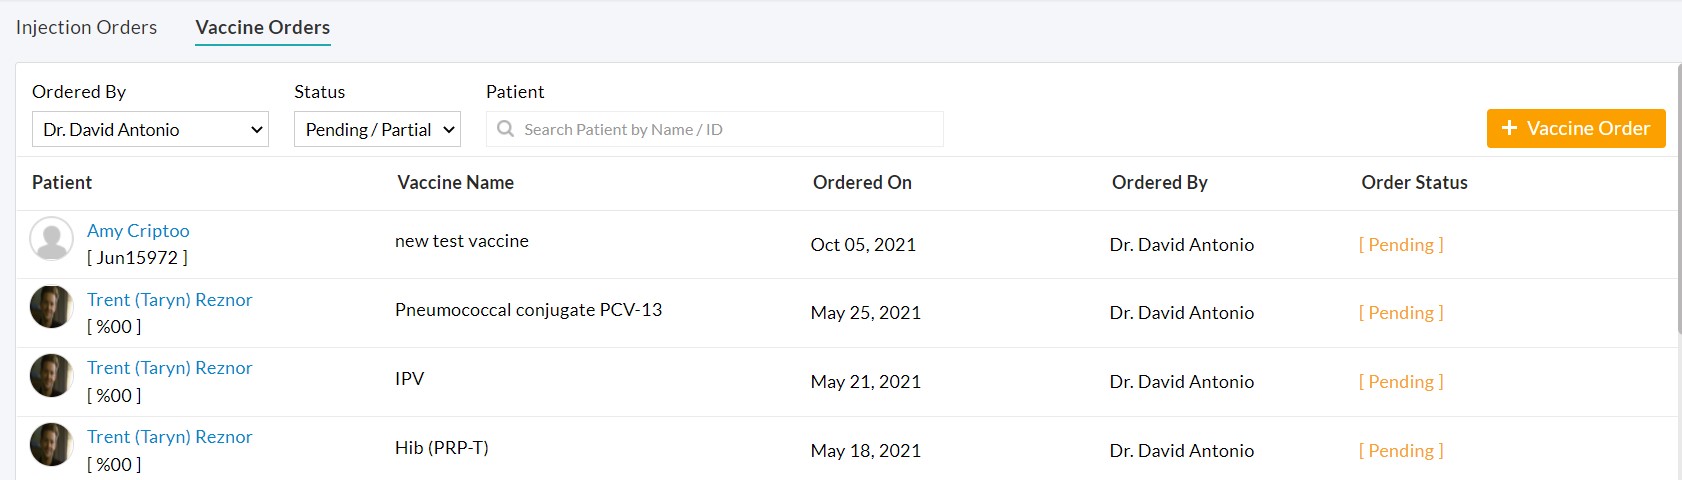The width and height of the screenshot is (1682, 480).
Task: Click Pending status for the IPV order
Action: pyautogui.click(x=1401, y=382)
